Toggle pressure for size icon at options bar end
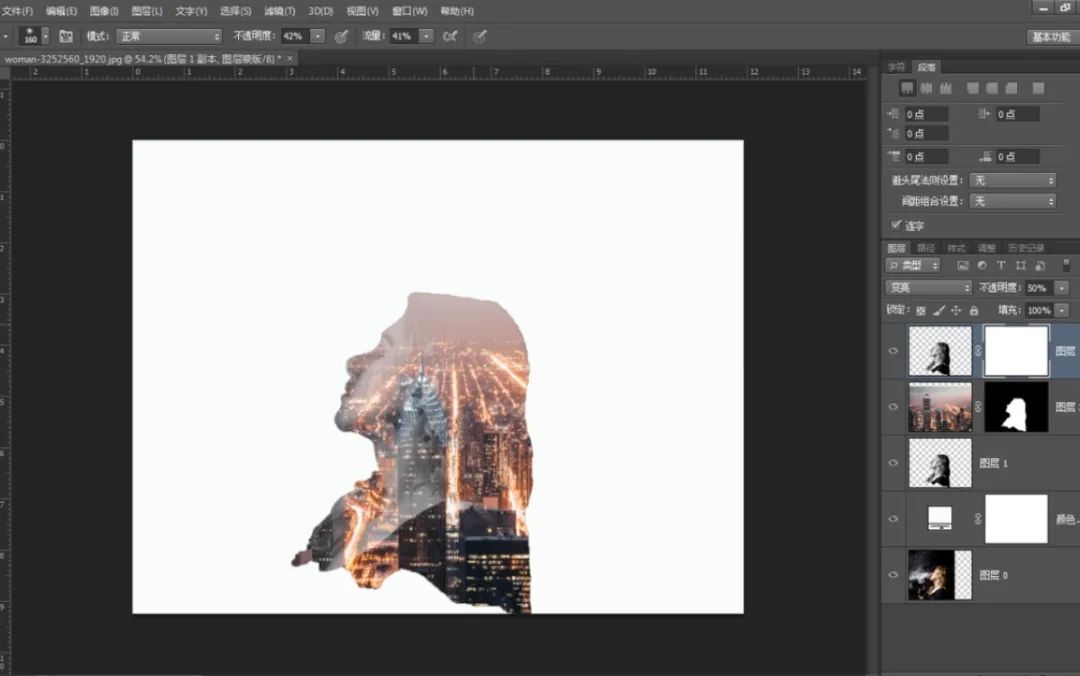1080x676 pixels. click(480, 37)
